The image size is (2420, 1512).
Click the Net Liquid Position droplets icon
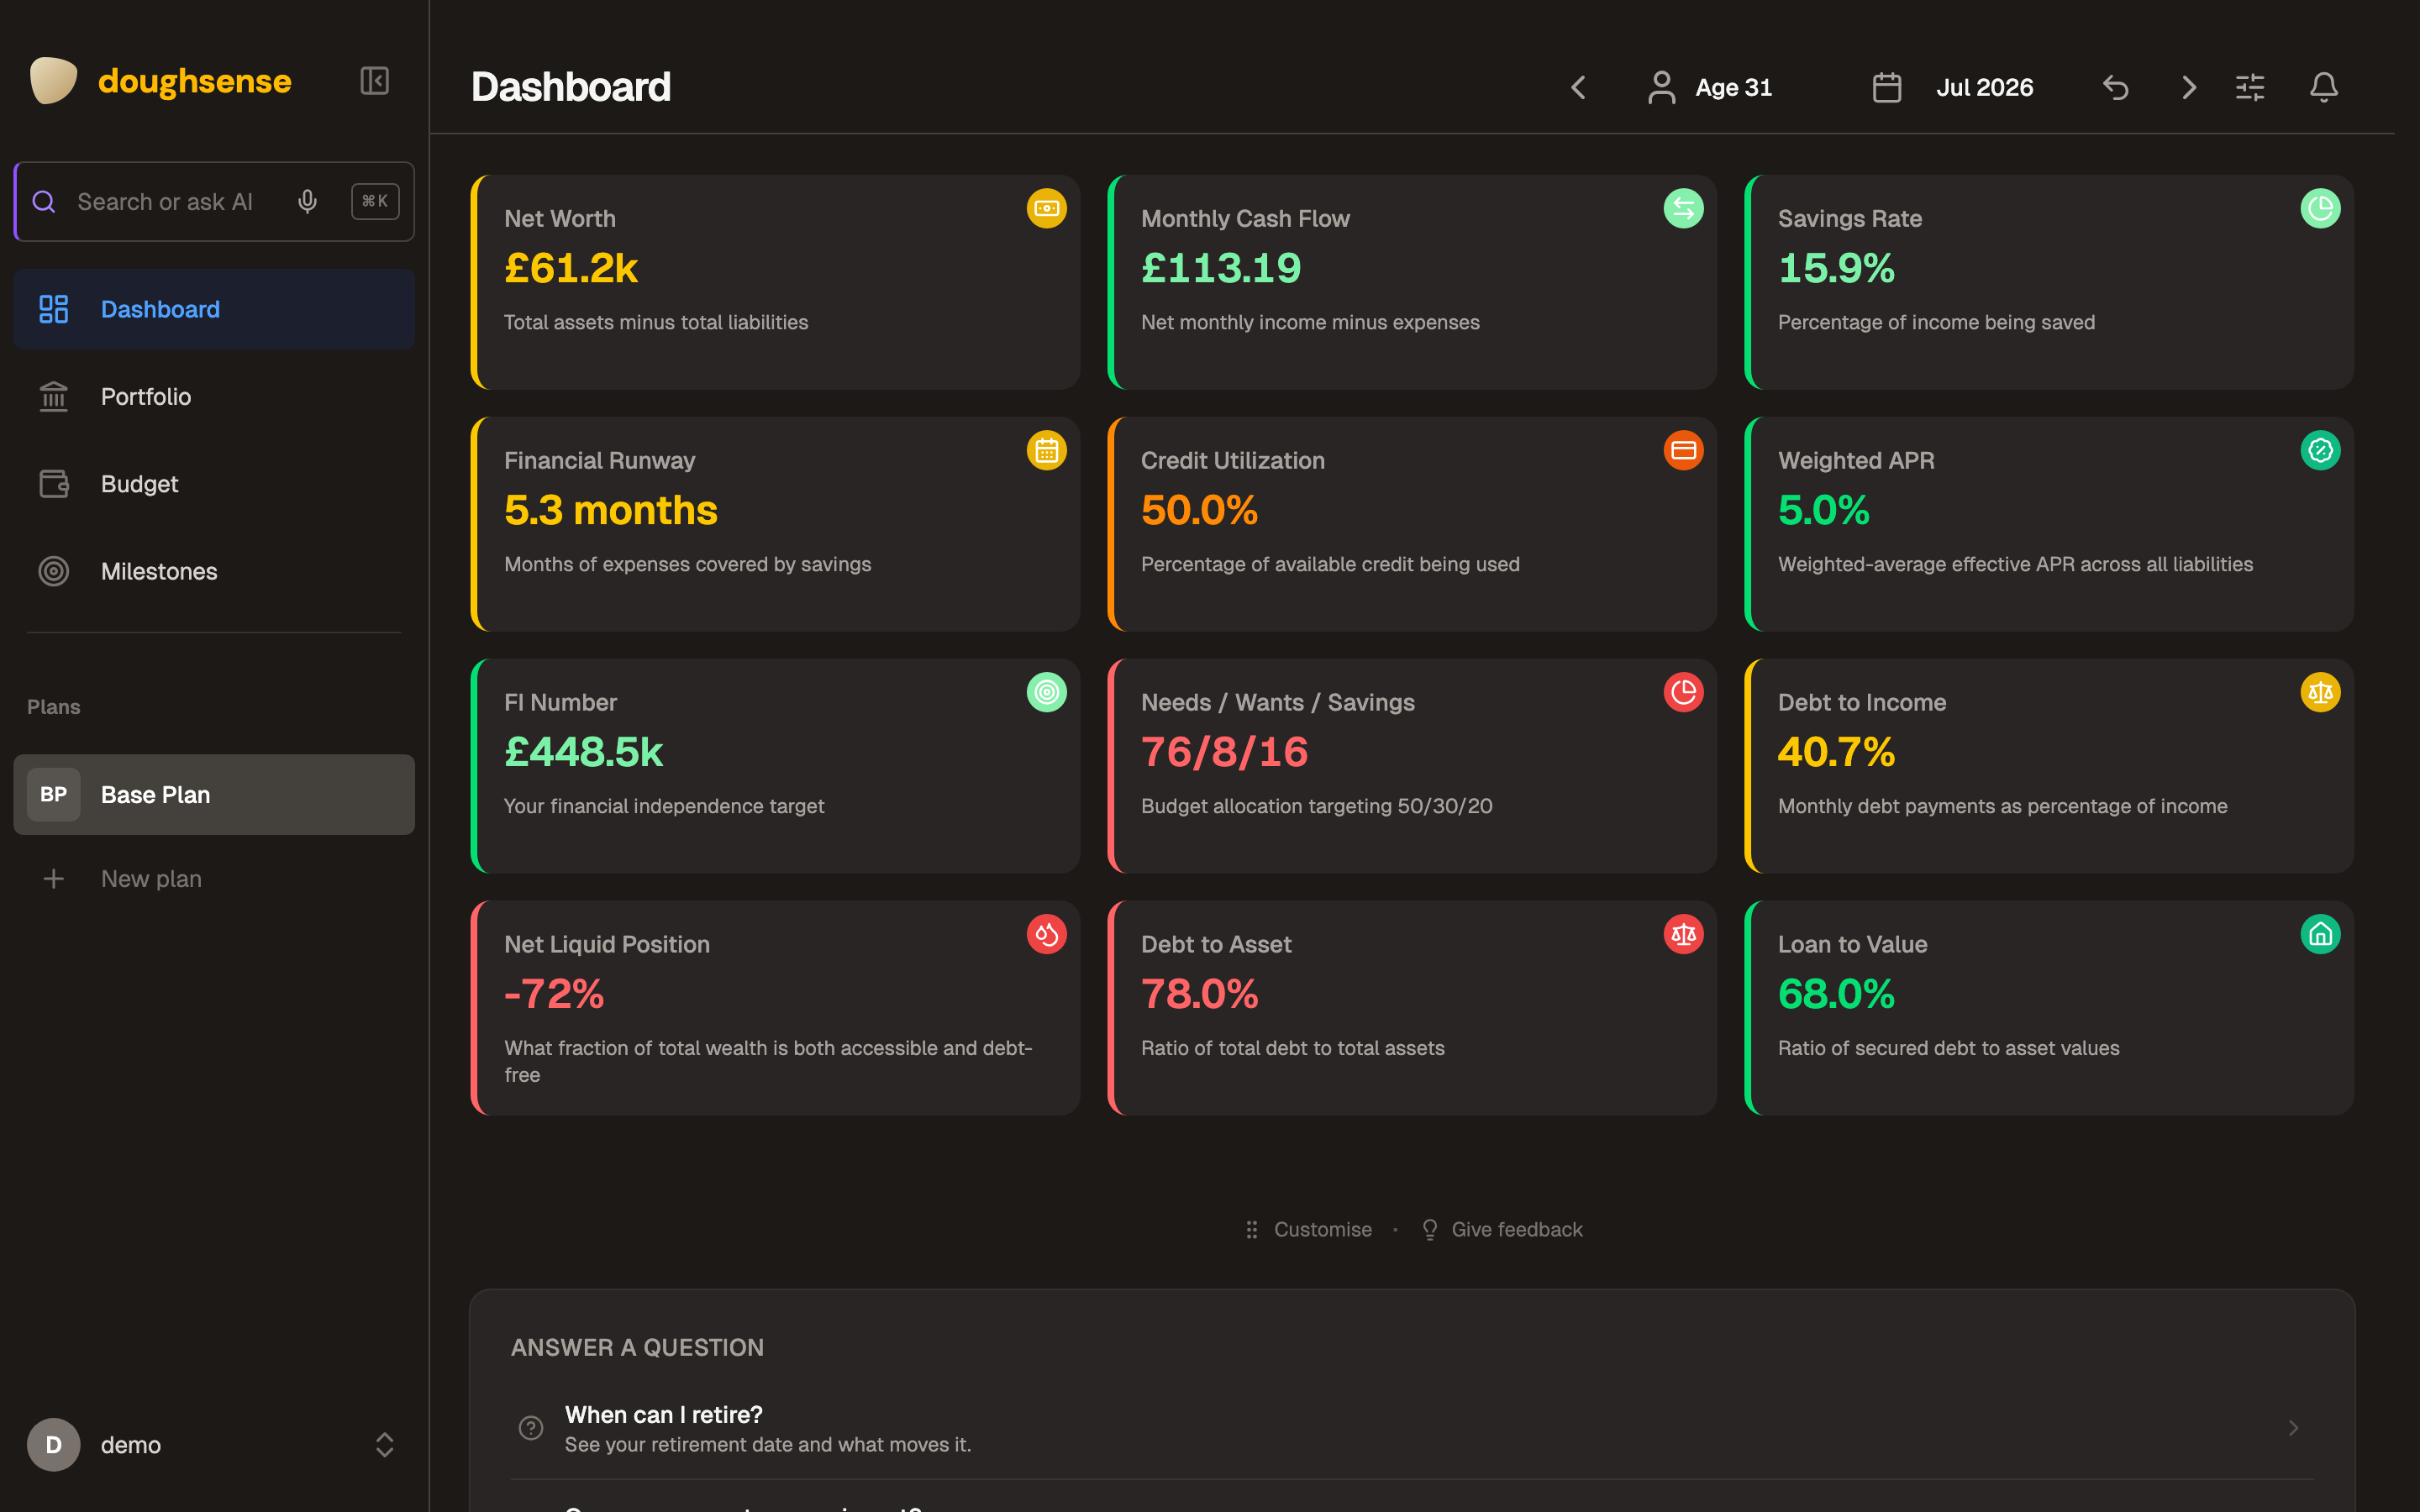[x=1046, y=934]
